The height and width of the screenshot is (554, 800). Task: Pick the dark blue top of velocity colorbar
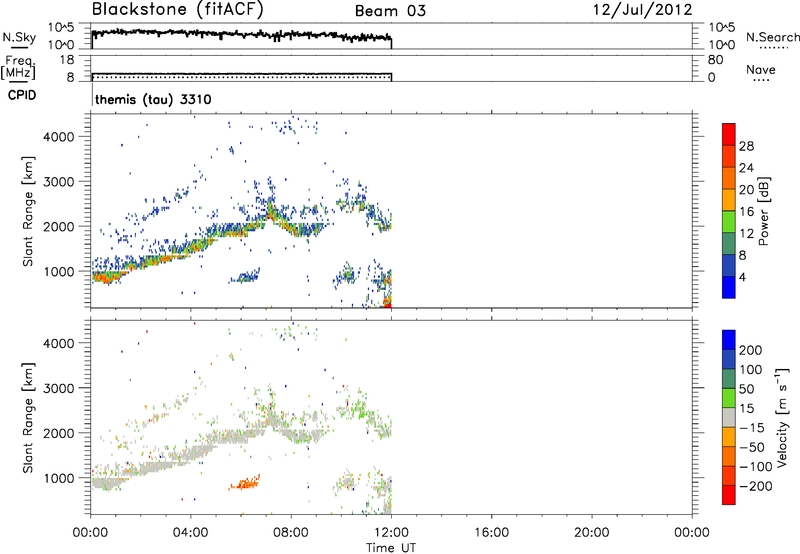[729, 340]
